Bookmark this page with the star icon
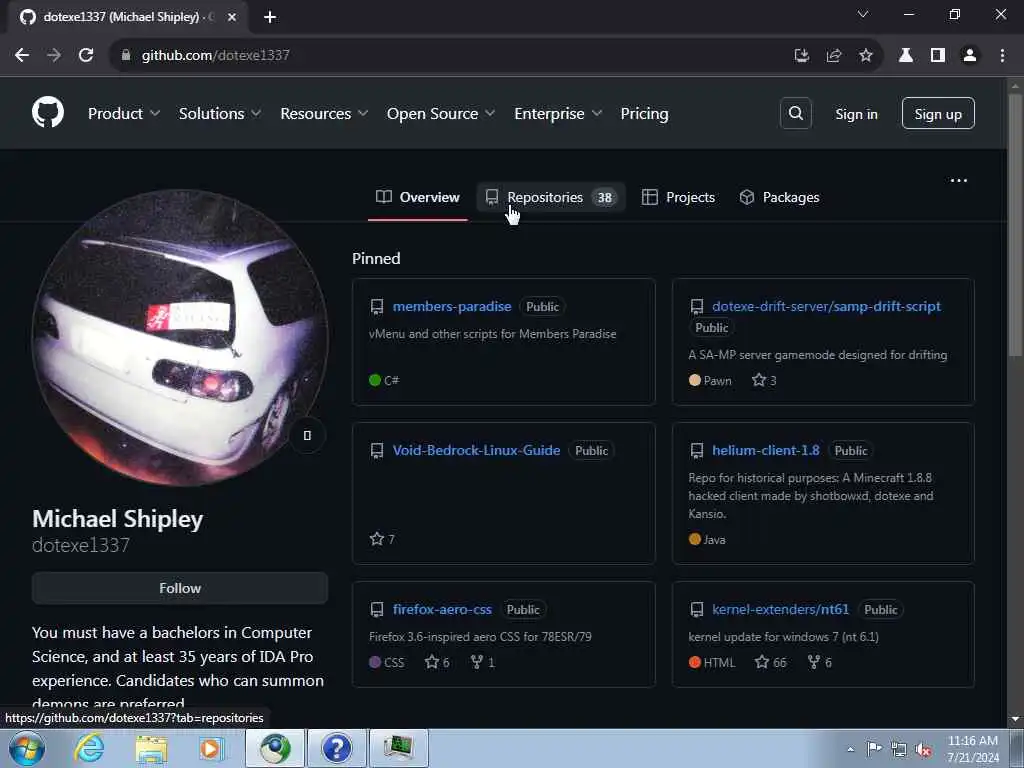The height and width of the screenshot is (768, 1024). tap(865, 55)
